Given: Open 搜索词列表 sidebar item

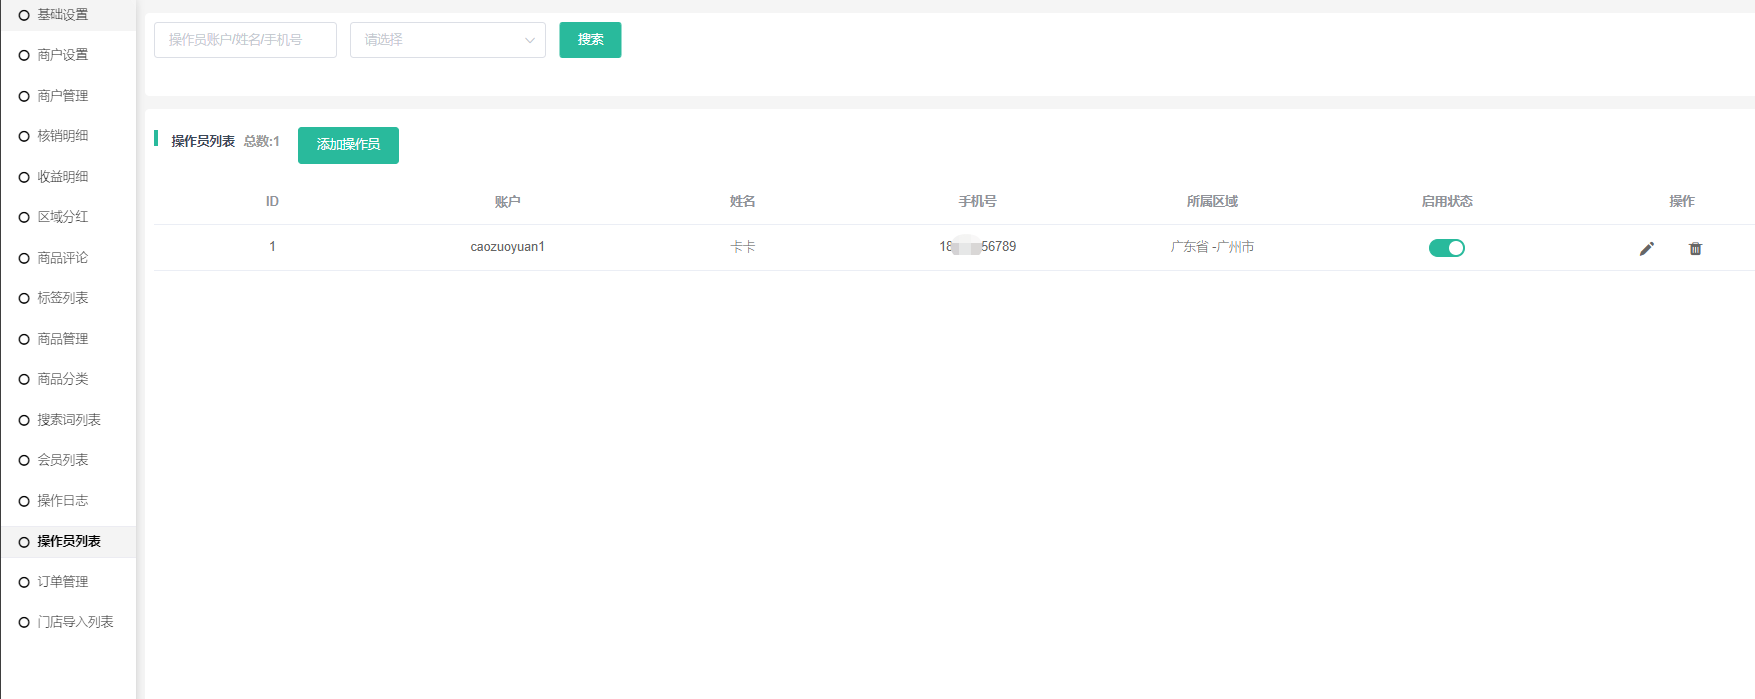Looking at the screenshot, I should pos(68,420).
